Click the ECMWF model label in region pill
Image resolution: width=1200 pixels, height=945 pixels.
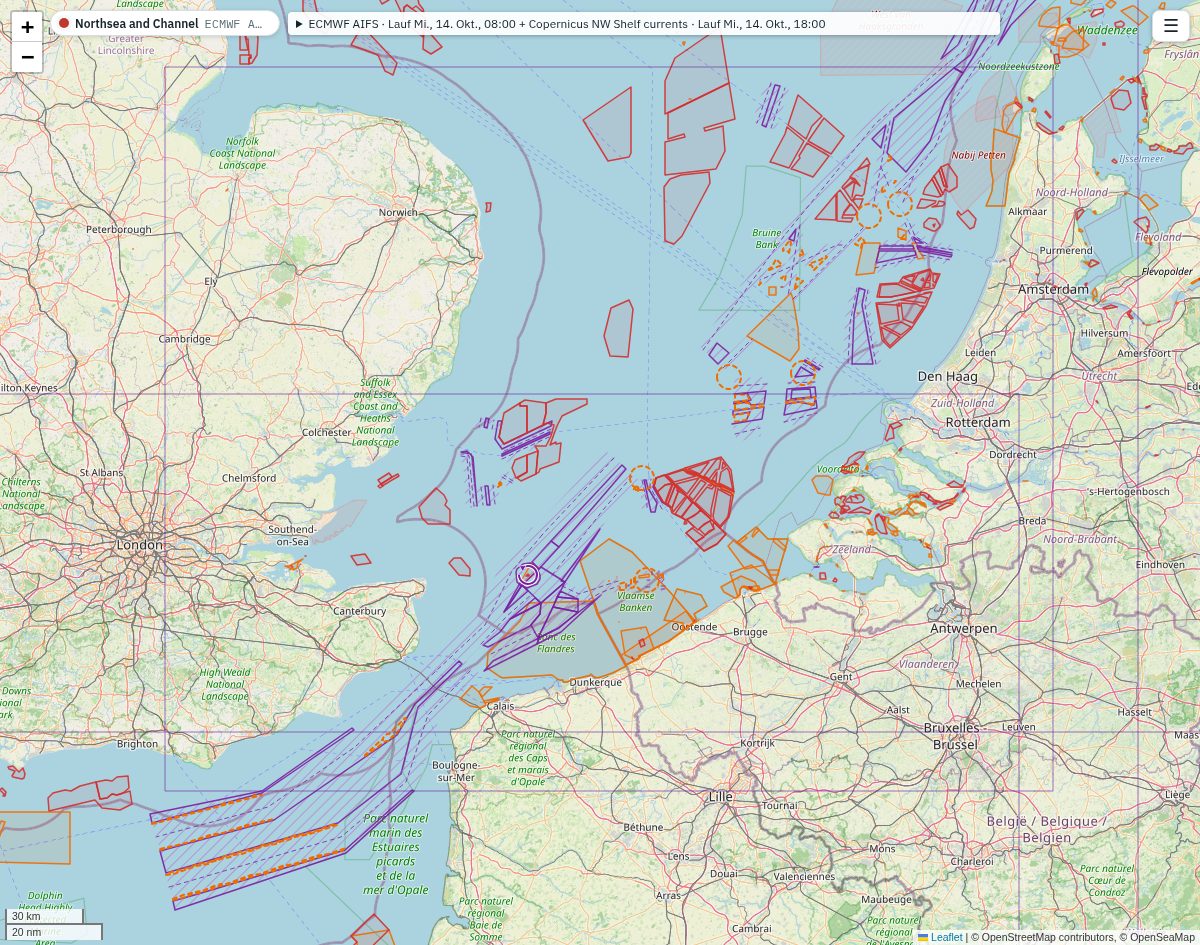pyautogui.click(x=233, y=24)
